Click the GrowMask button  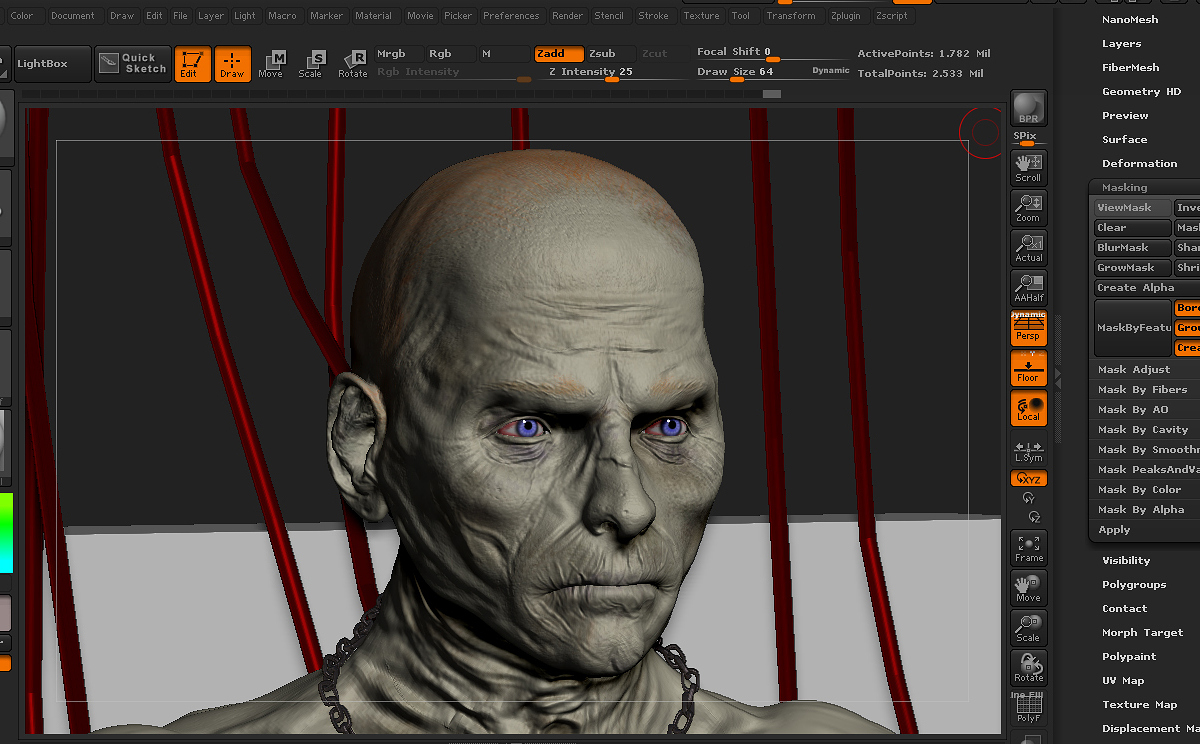pos(1132,268)
